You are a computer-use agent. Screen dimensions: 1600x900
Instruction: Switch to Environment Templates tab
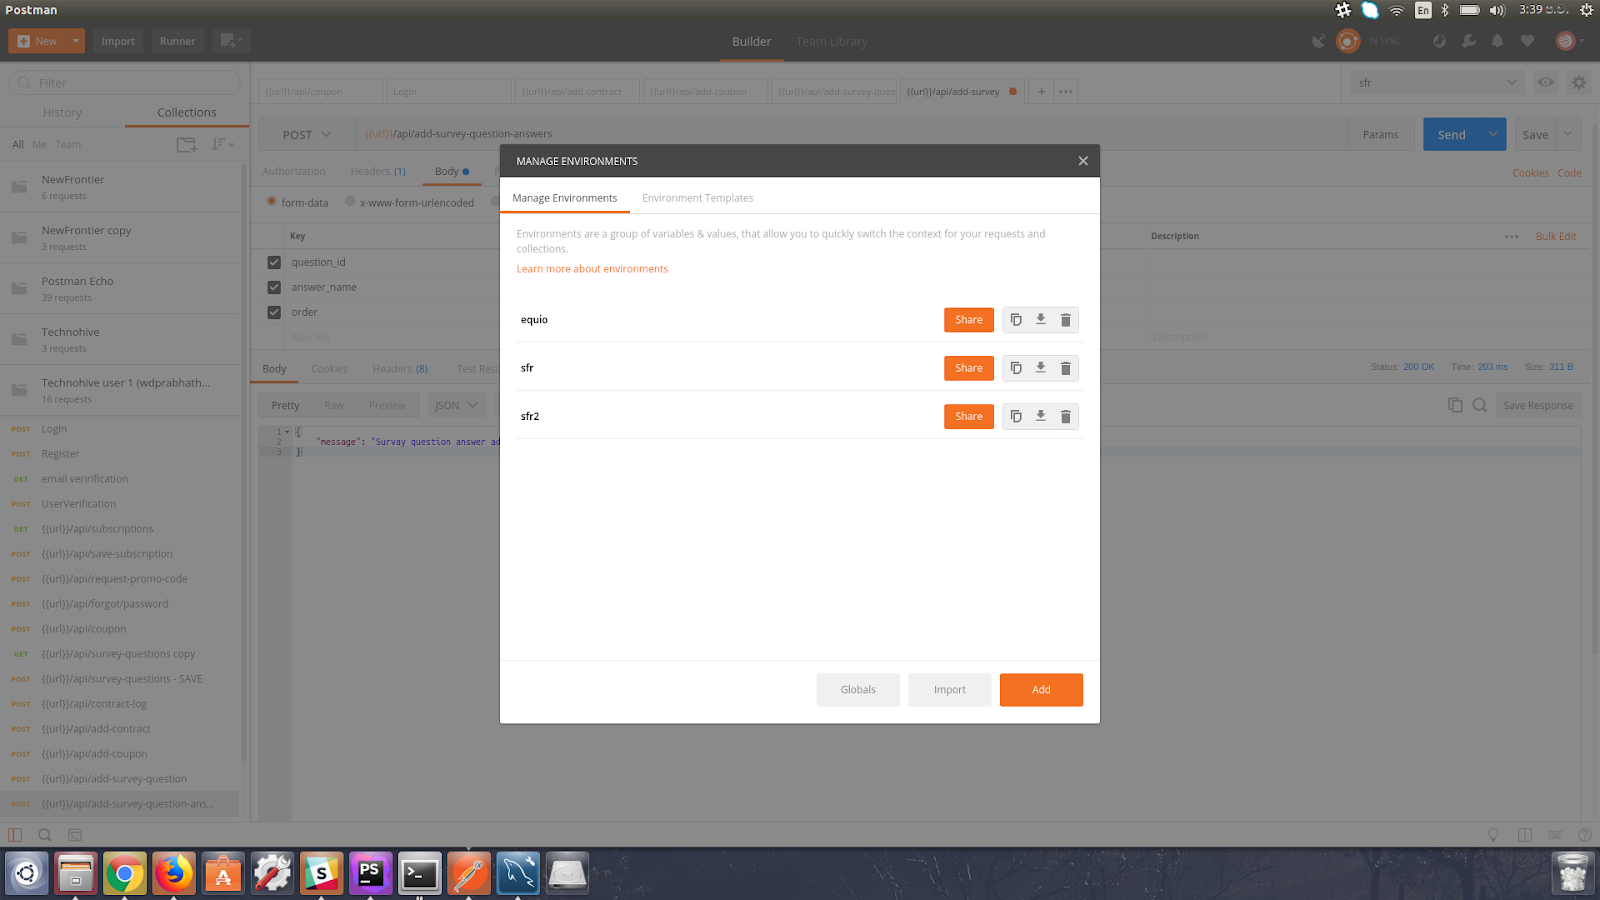697,197
